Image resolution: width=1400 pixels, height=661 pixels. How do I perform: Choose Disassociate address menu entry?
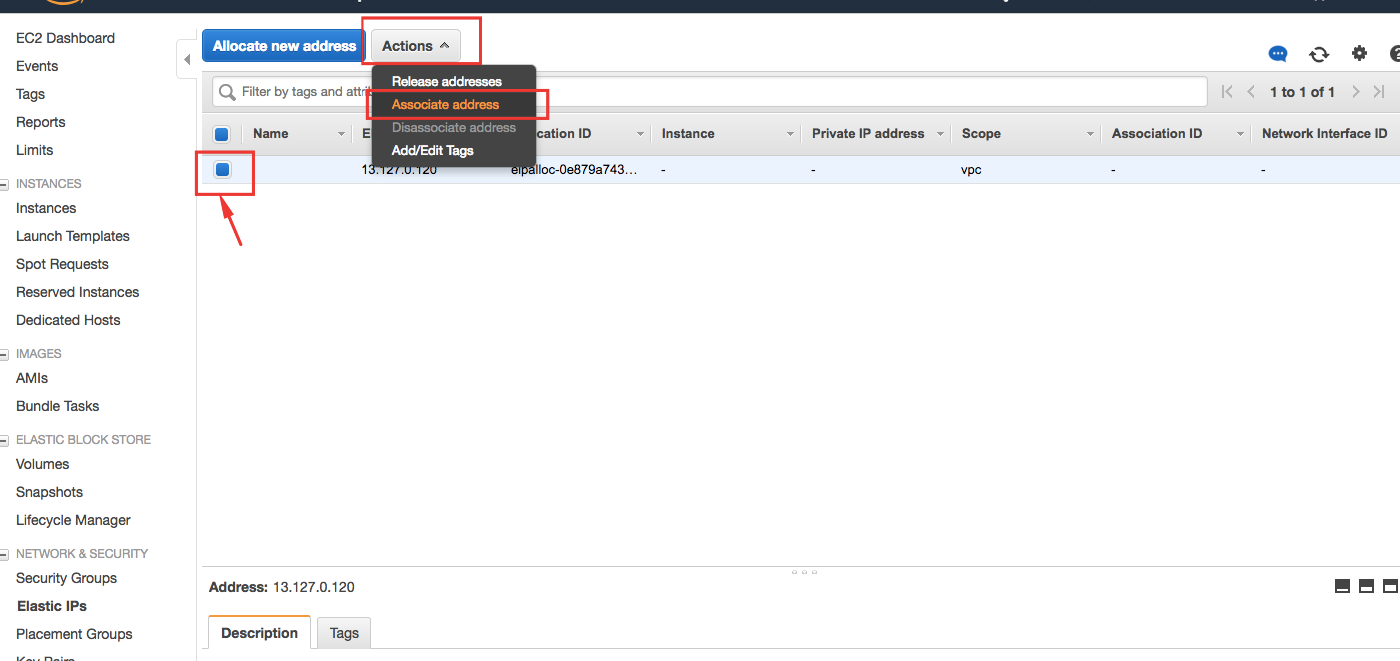(x=454, y=128)
